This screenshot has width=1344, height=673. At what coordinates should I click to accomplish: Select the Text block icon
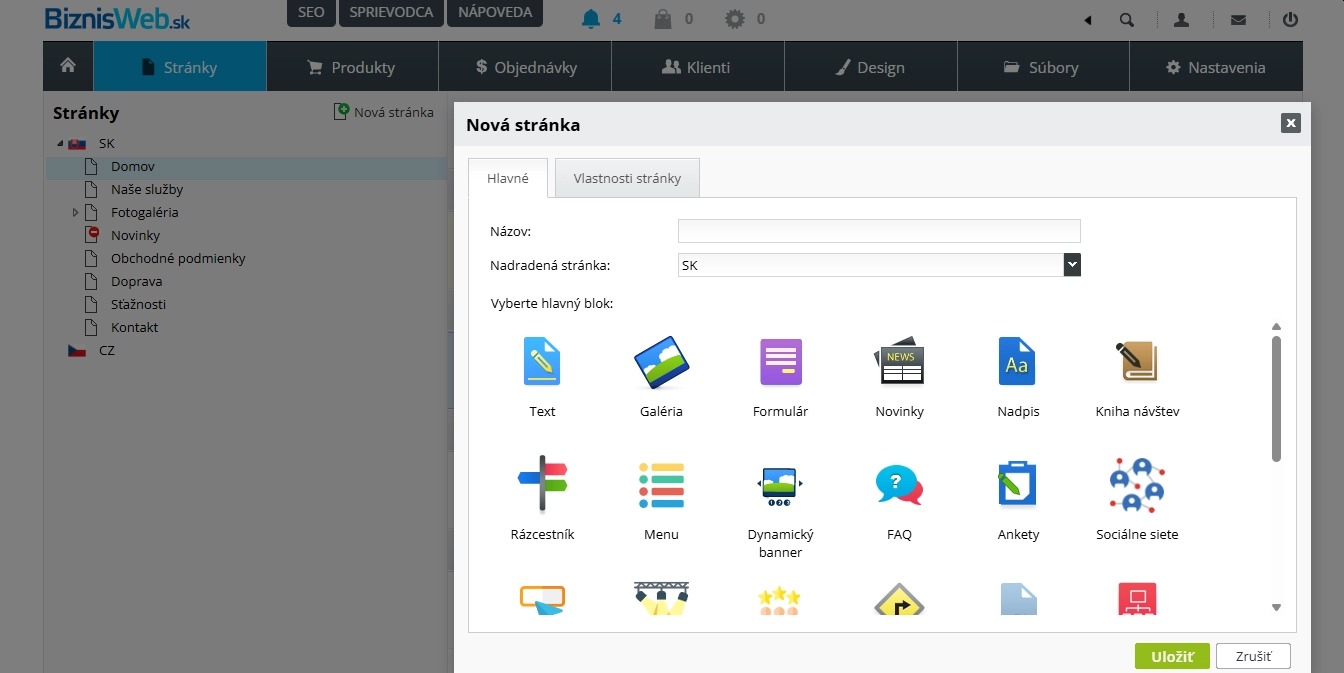click(542, 362)
